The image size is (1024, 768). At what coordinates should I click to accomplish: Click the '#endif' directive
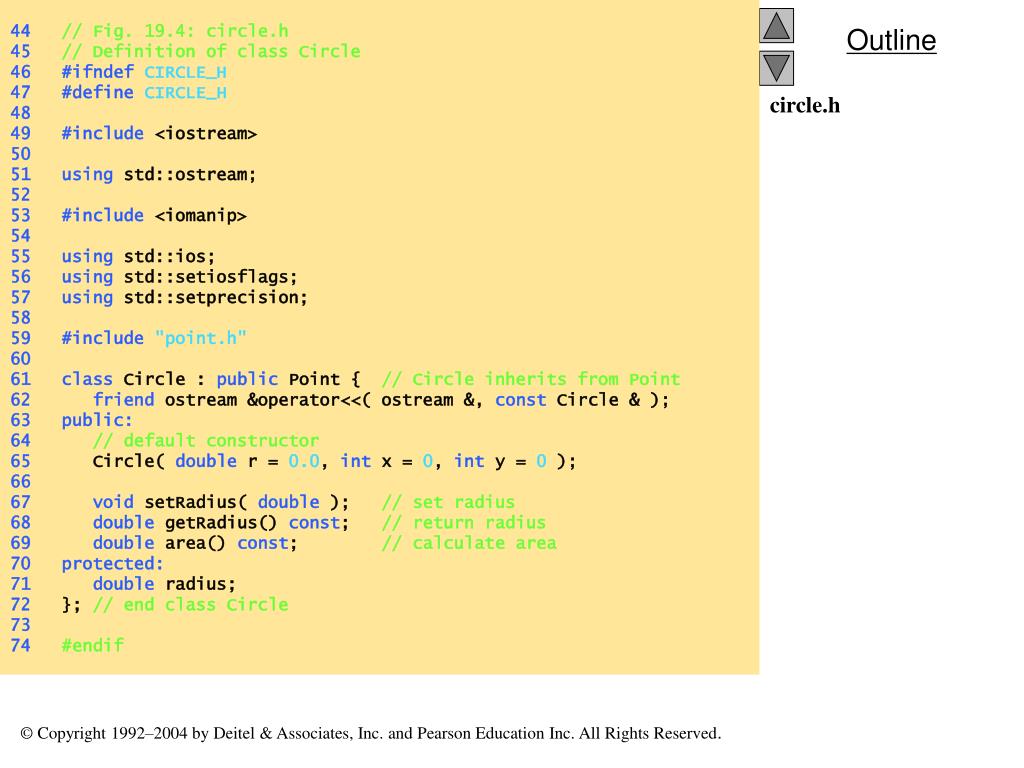point(92,645)
